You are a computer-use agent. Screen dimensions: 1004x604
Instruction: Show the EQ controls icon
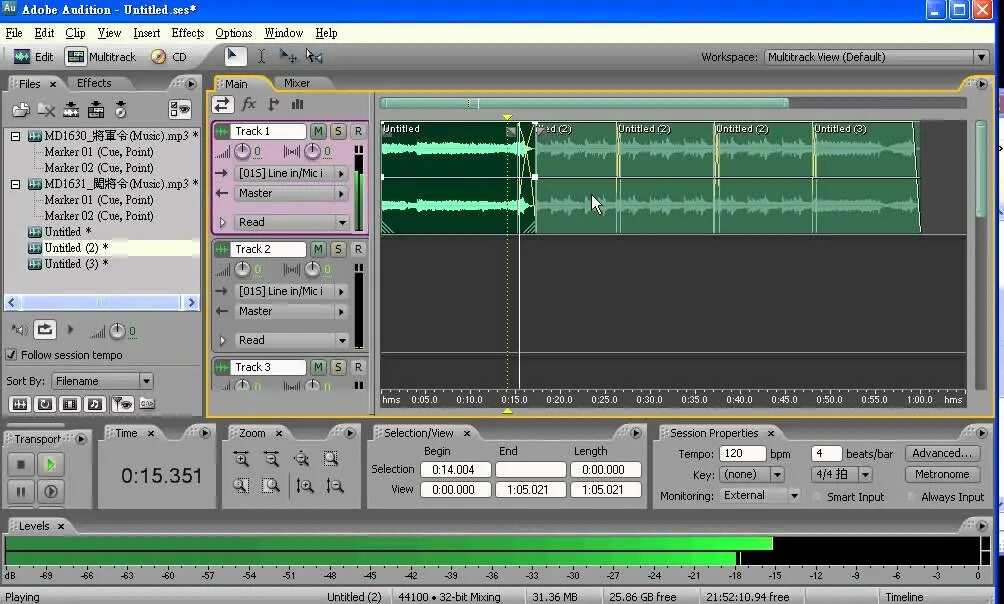pyautogui.click(x=297, y=104)
